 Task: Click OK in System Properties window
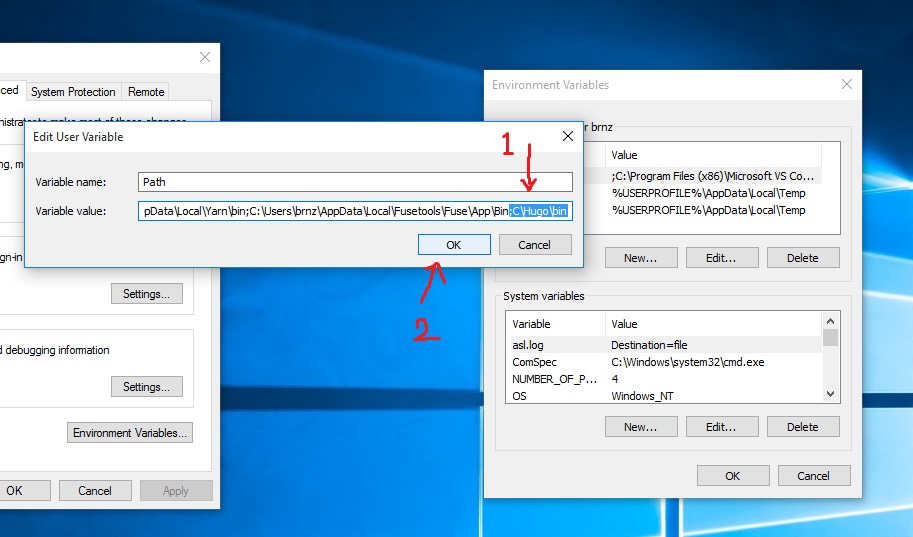click(23, 490)
